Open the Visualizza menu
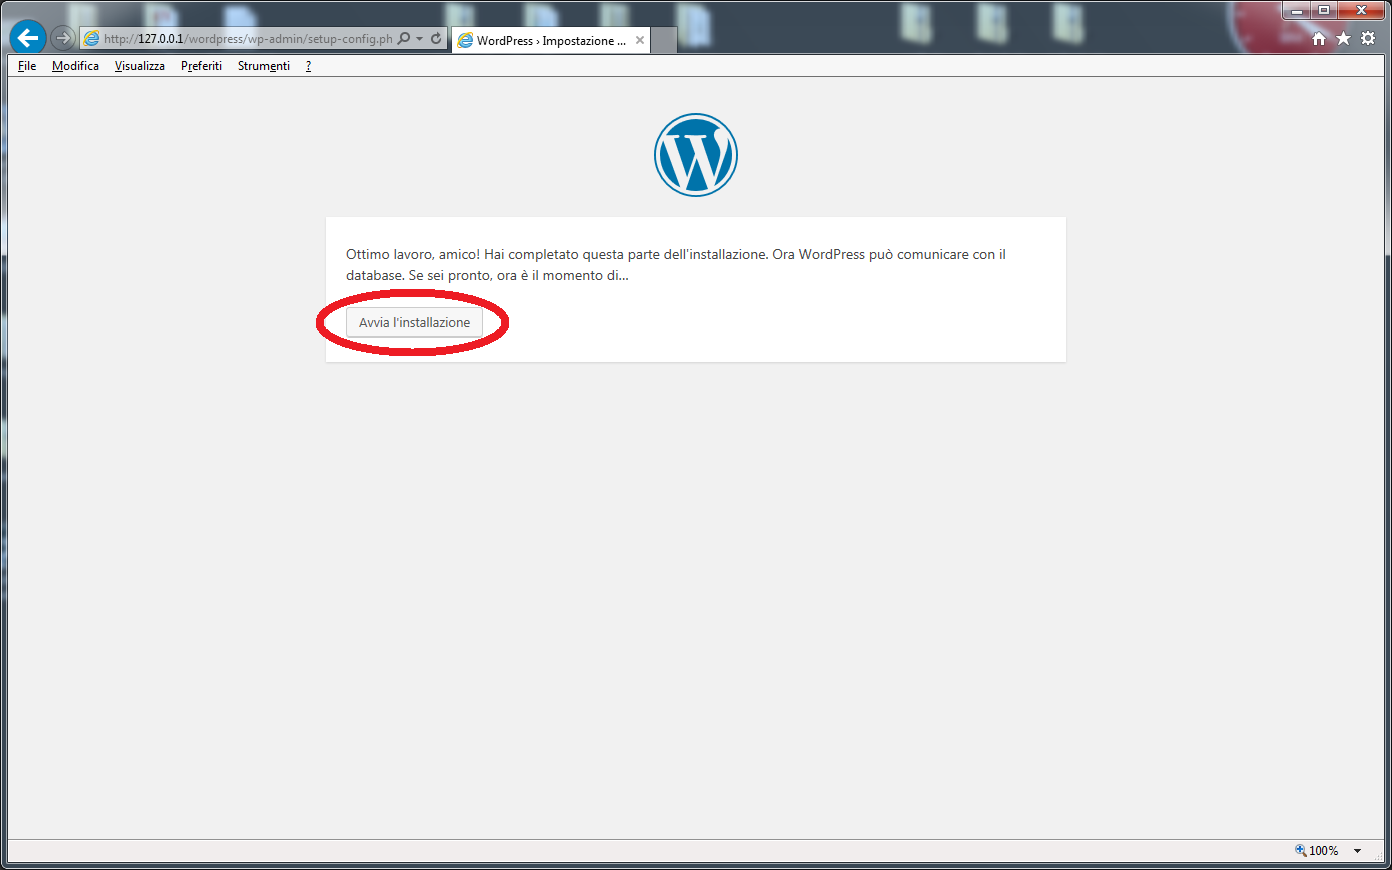This screenshot has width=1392, height=870. (x=140, y=66)
